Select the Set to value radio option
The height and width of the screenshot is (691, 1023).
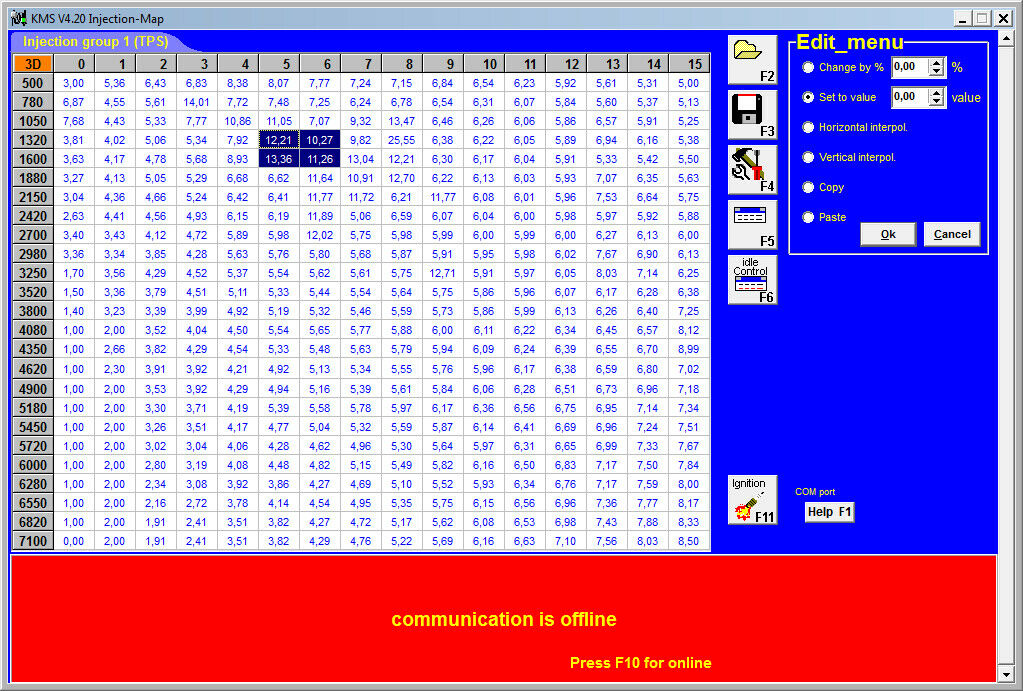[808, 97]
